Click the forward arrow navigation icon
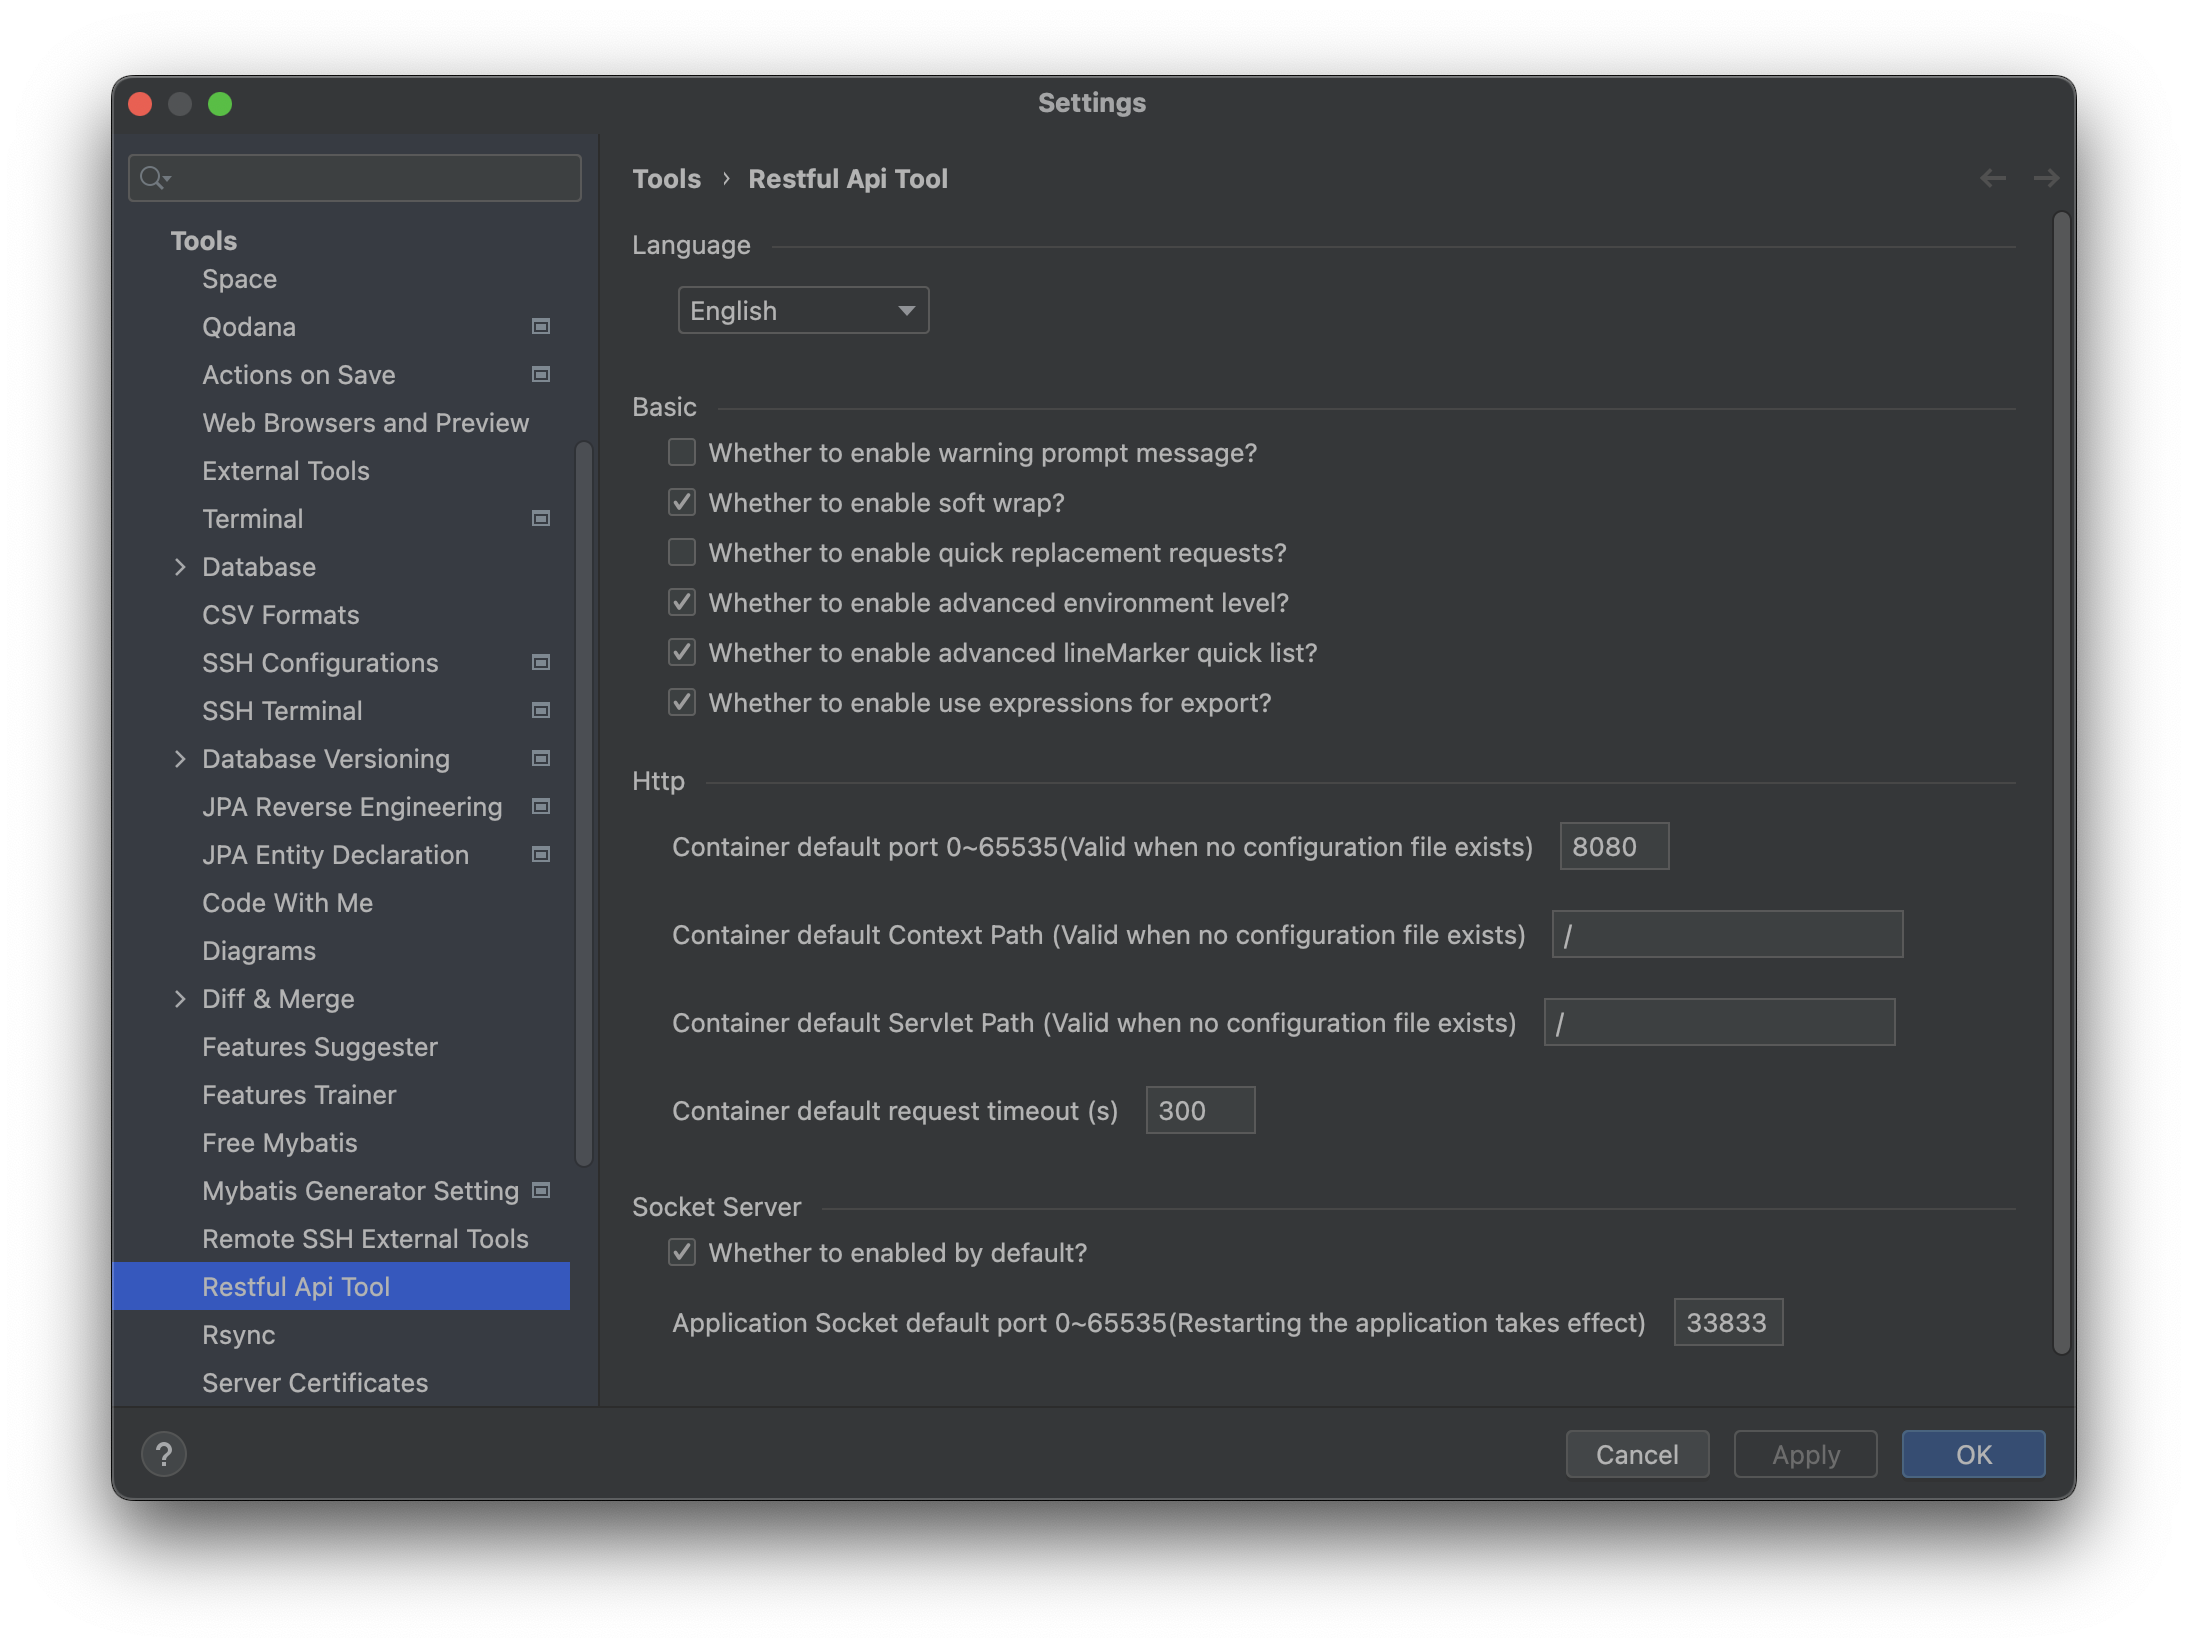 click(x=2046, y=178)
